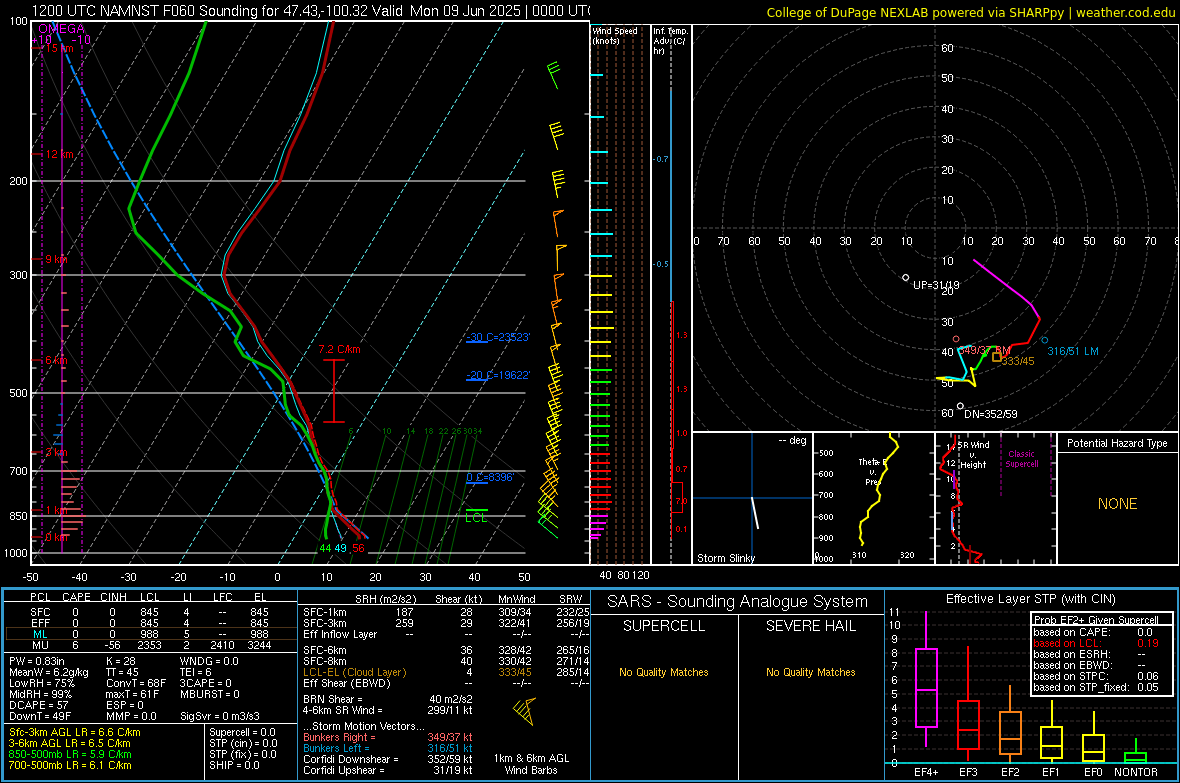1180x783 pixels.
Task: Click the '0 C=8396' freezing level label
Action: click(x=490, y=477)
